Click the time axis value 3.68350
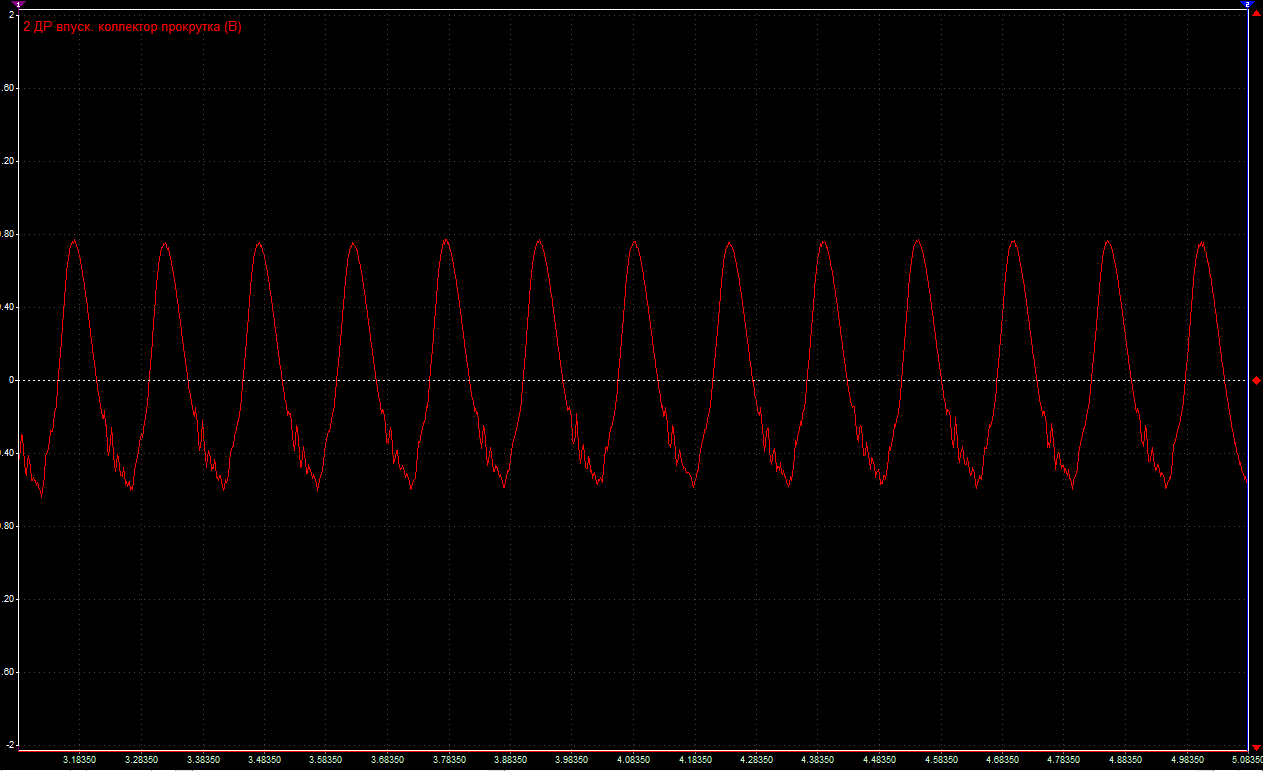Viewport: 1263px width, 771px height. (387, 760)
